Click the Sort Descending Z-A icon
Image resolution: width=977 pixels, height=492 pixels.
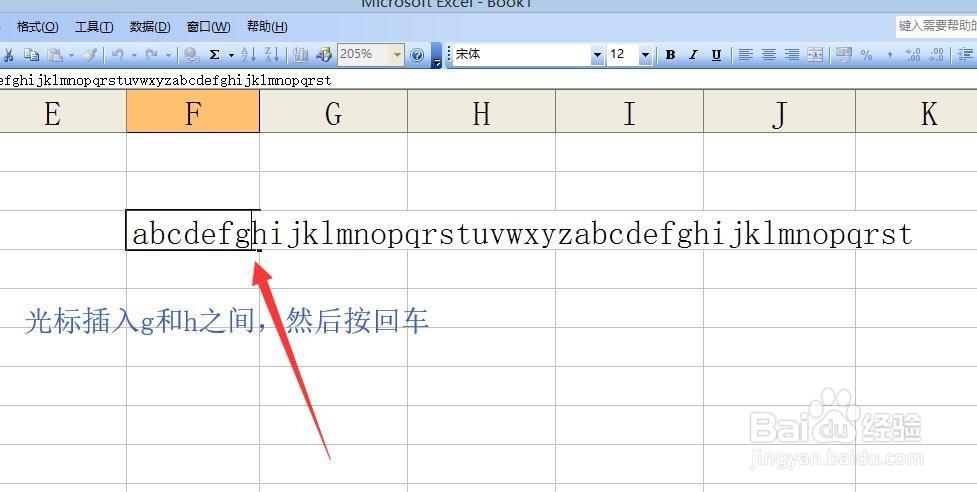(x=272, y=55)
